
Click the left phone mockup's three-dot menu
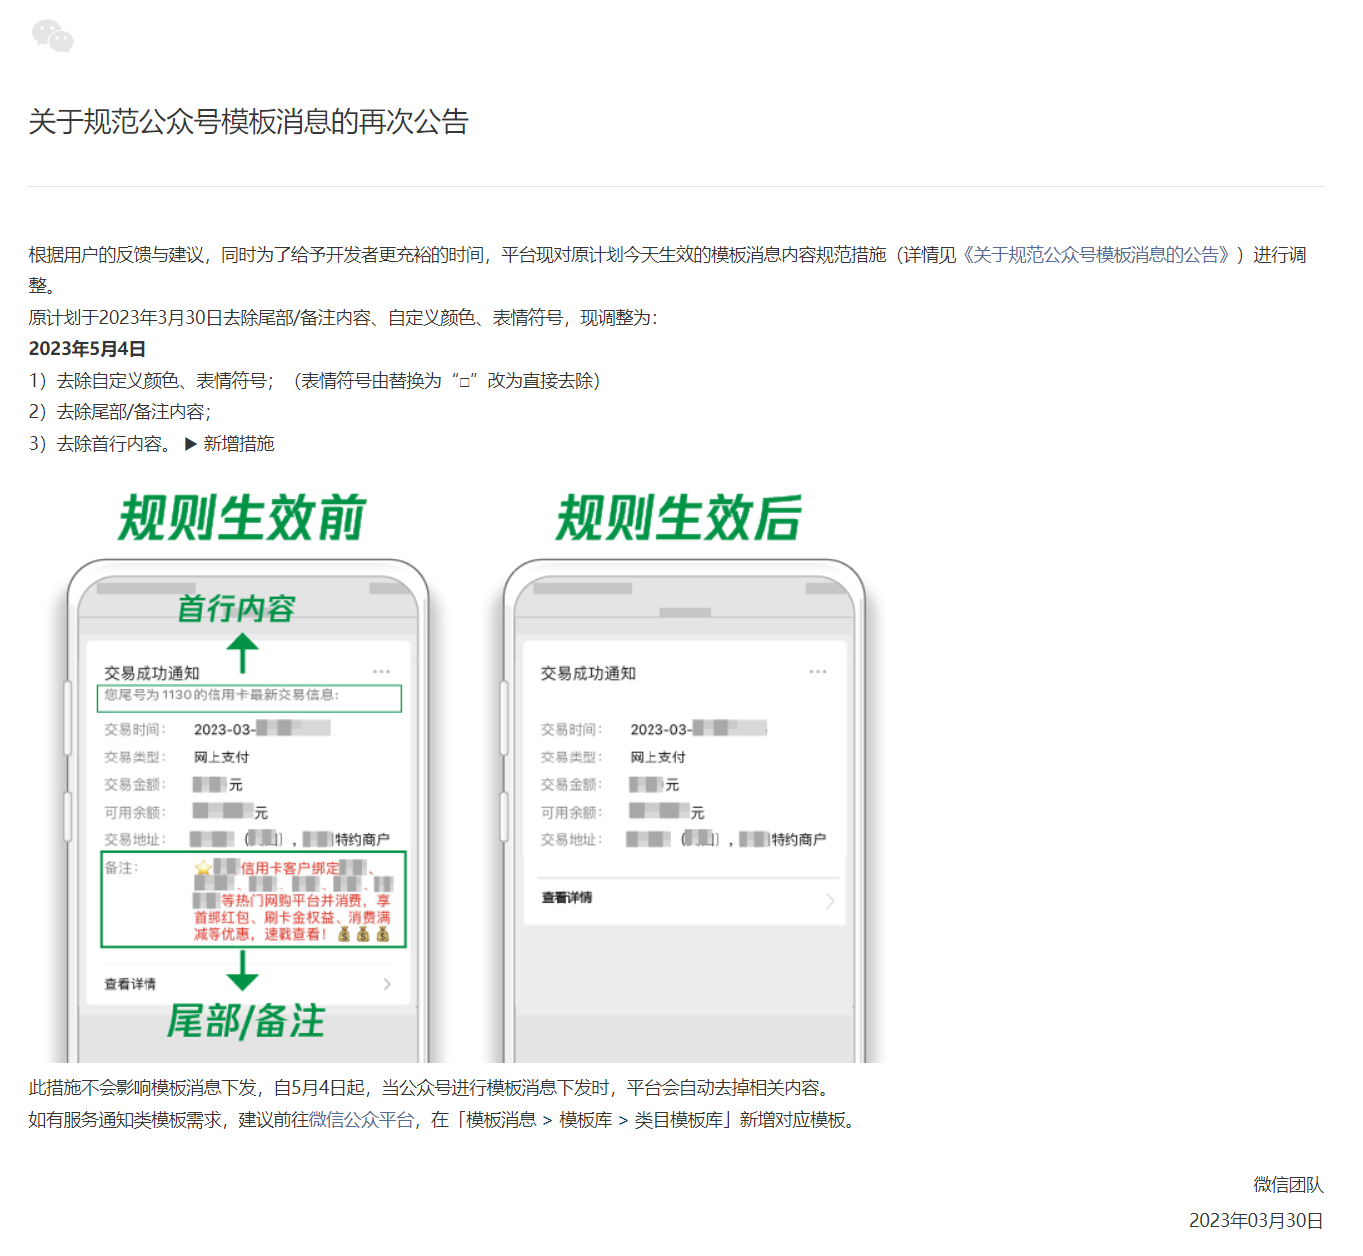(381, 672)
